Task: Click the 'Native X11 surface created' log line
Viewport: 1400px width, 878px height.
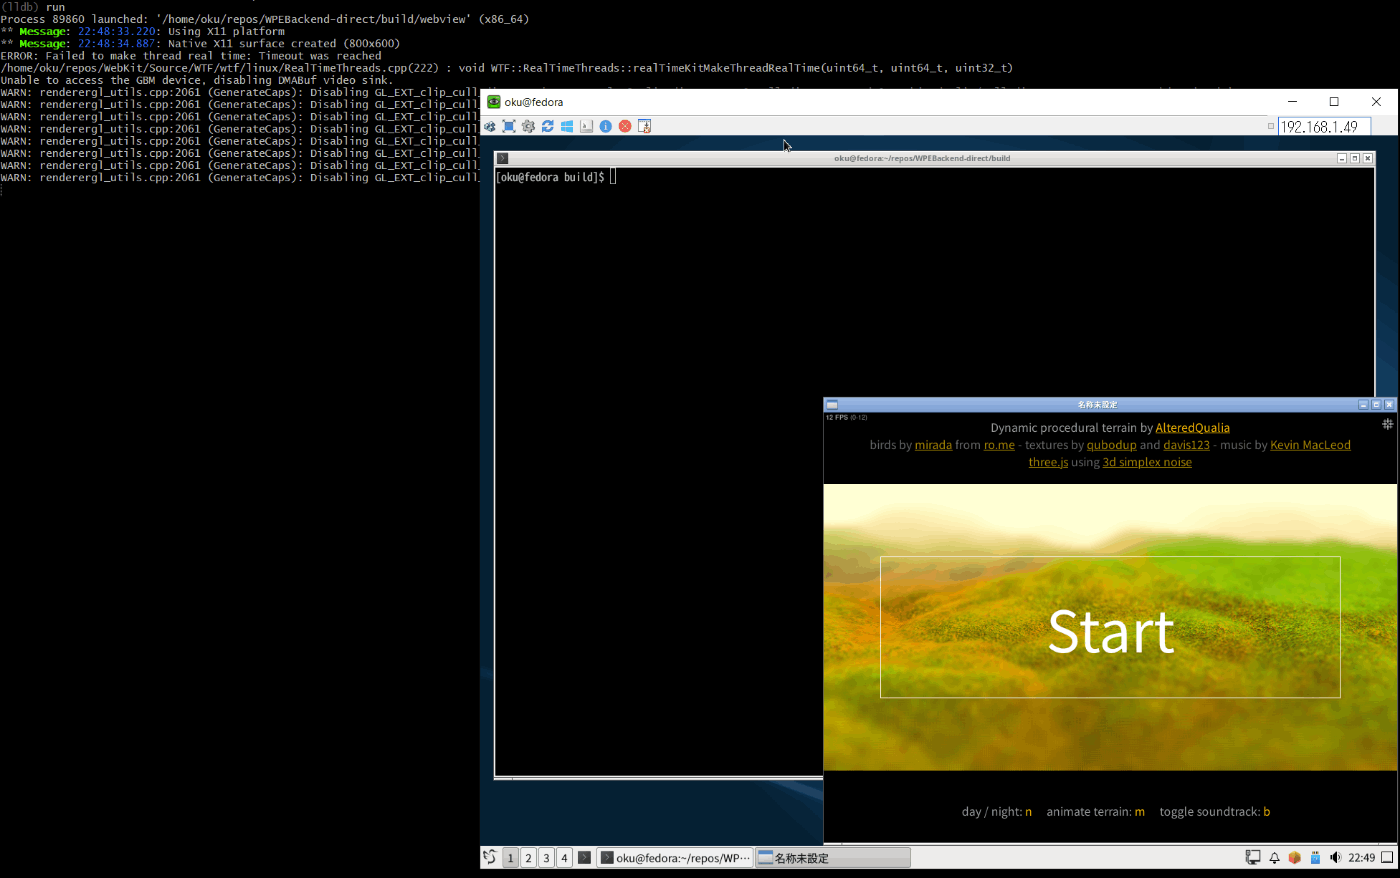Action: tap(200, 44)
